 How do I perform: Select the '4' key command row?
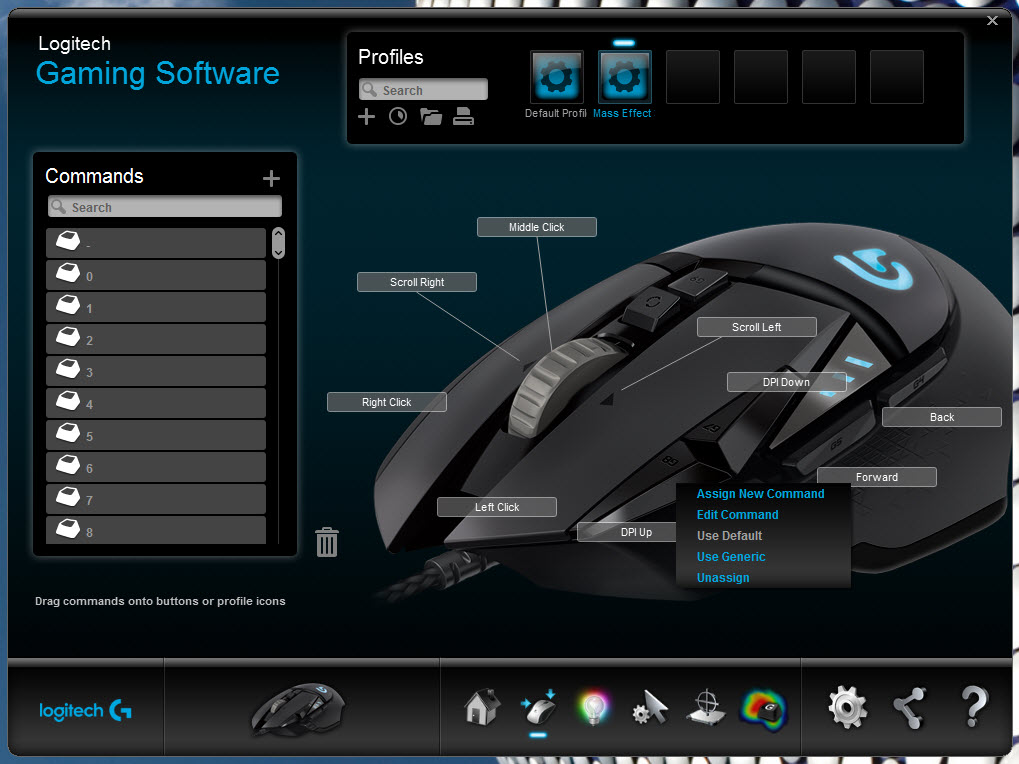tap(156, 403)
